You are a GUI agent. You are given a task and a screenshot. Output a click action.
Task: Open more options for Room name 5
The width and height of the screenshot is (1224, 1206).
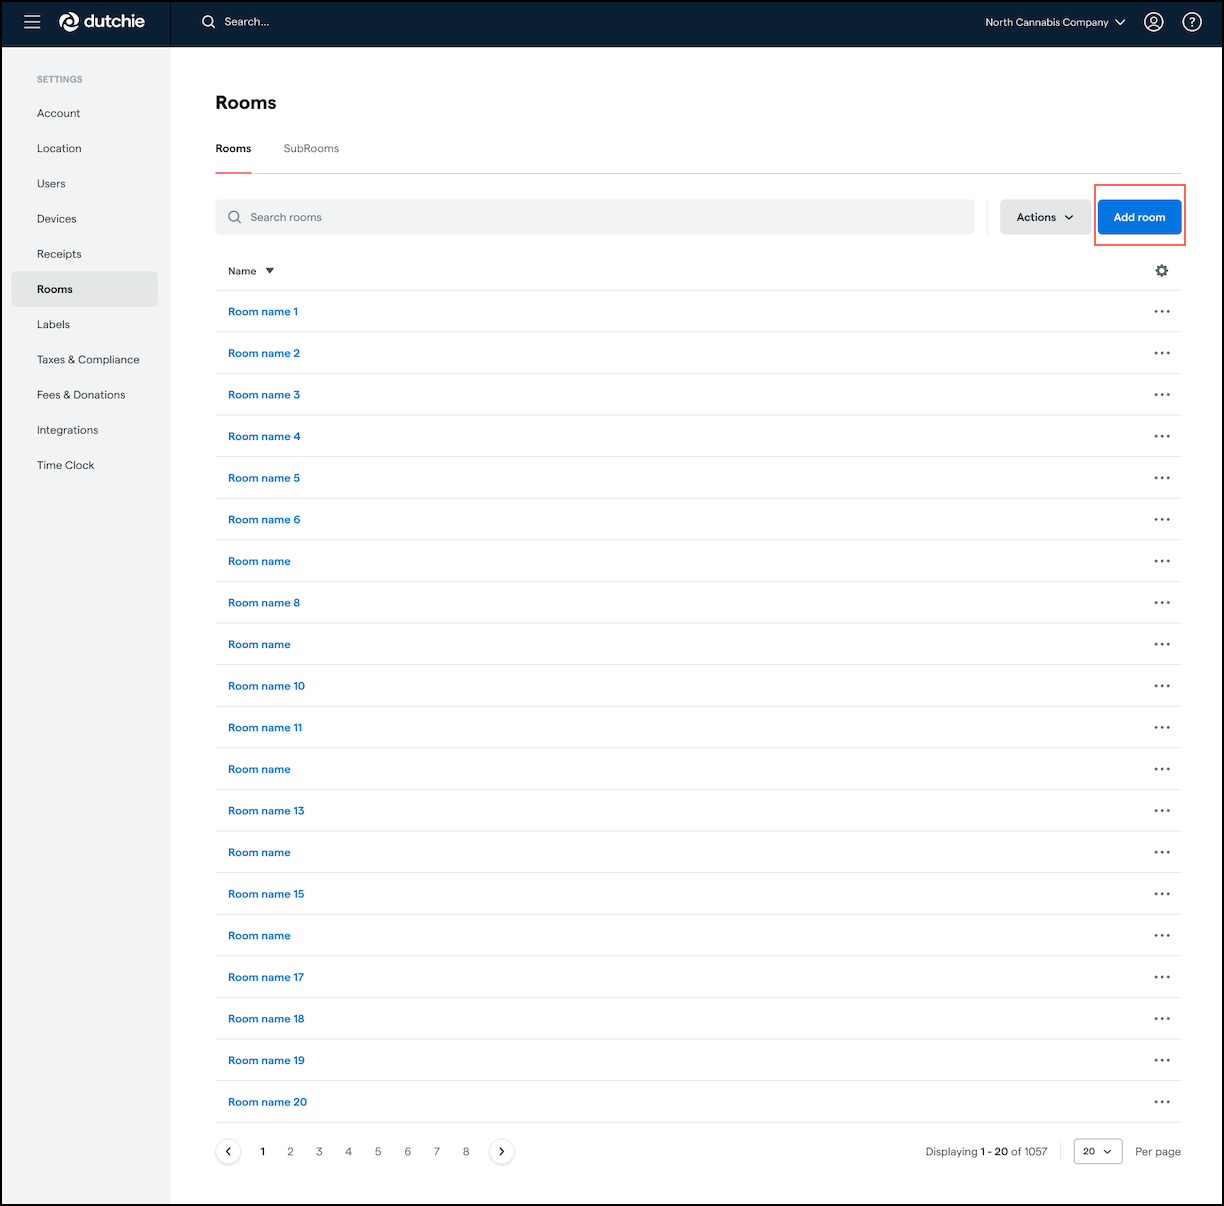pos(1162,478)
